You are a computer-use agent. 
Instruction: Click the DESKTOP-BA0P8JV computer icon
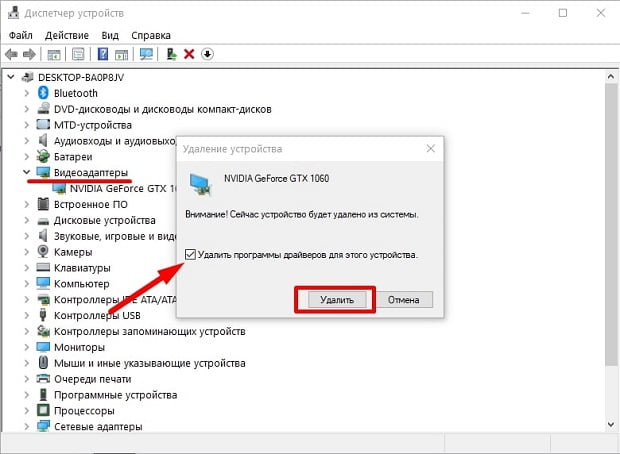coord(27,77)
